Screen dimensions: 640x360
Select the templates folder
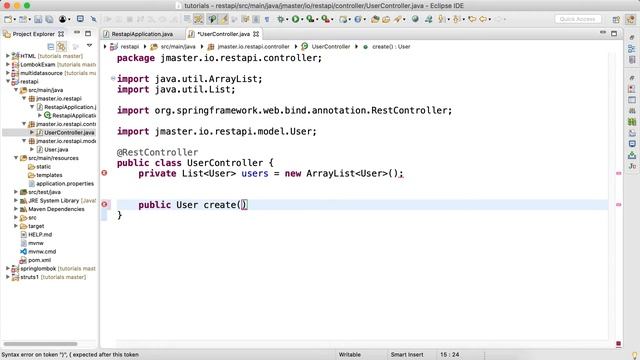tap(49, 175)
